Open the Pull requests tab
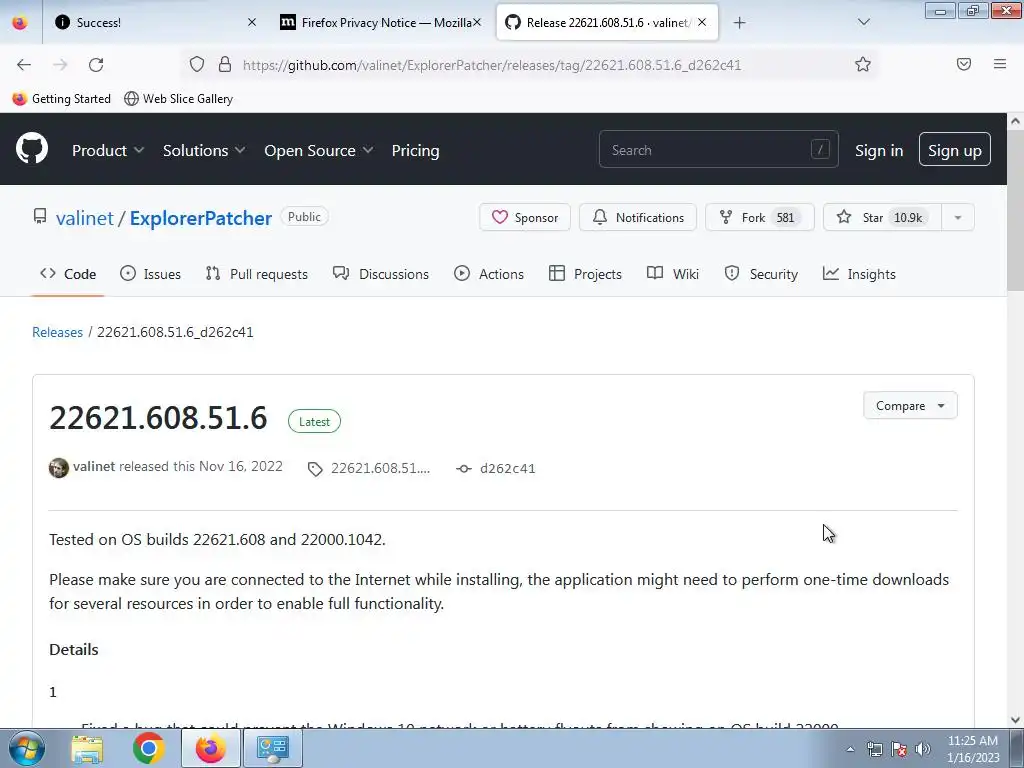 pos(257,274)
